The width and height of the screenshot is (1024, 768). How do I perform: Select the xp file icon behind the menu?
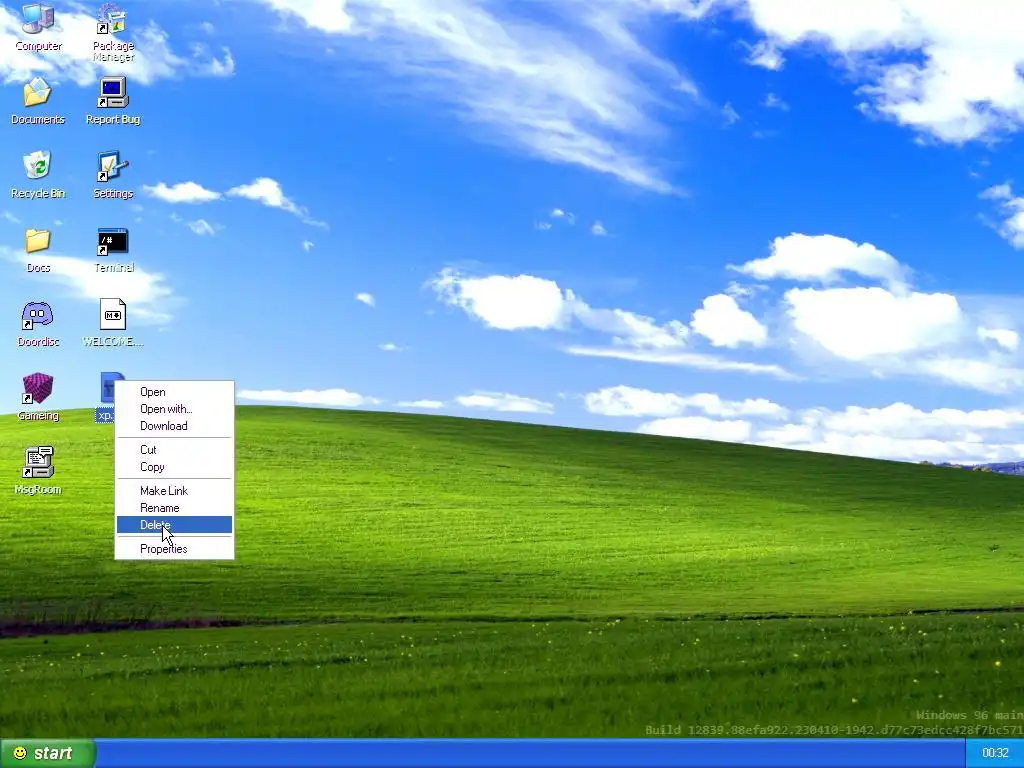[x=106, y=396]
